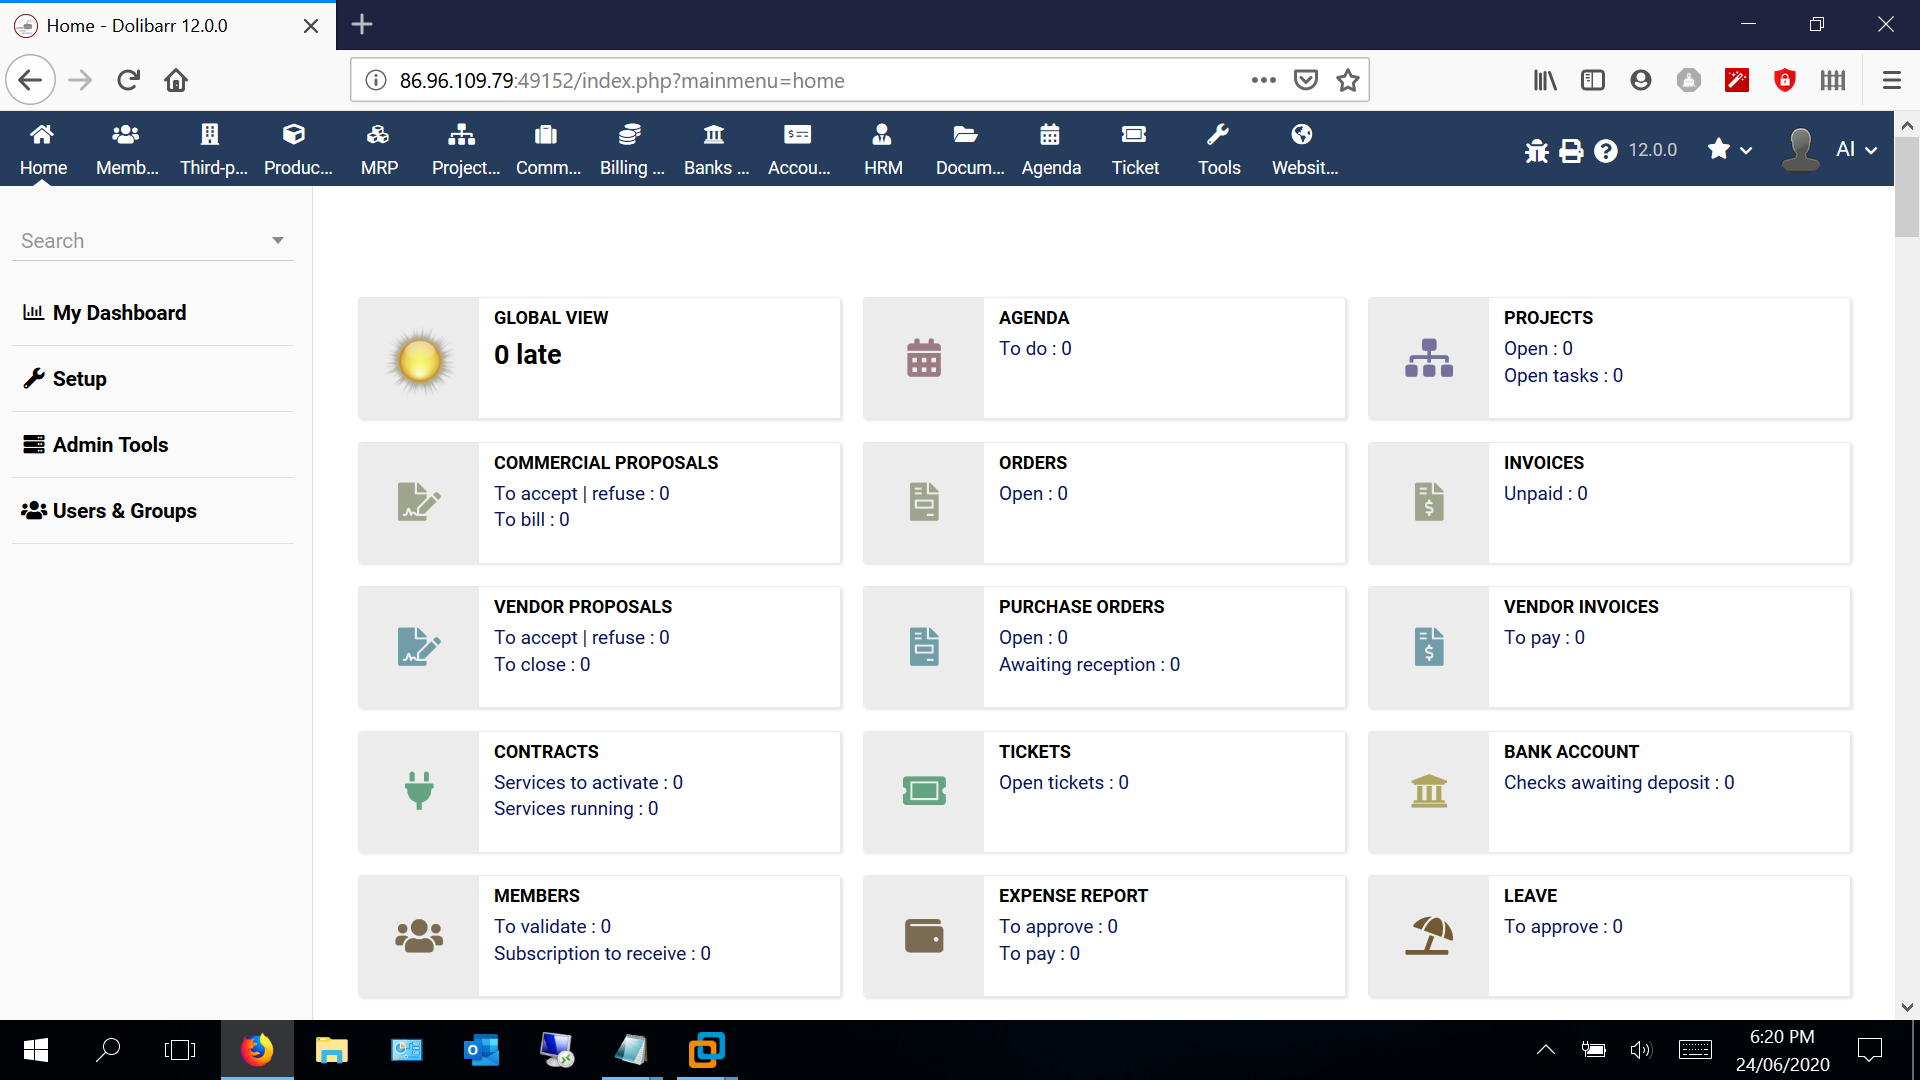1920x1080 pixels.
Task: Click the Expense Report wallet icon
Action: 924,936
